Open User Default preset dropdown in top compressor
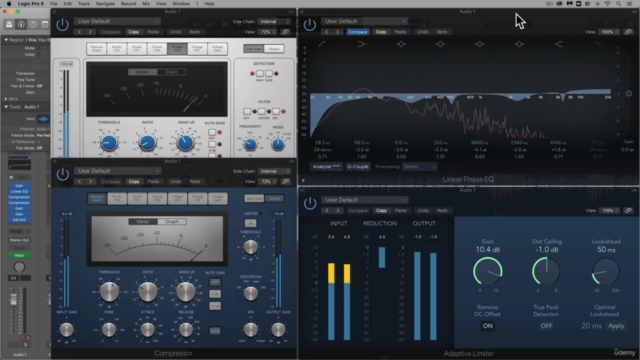This screenshot has height=360, width=640. click(117, 21)
